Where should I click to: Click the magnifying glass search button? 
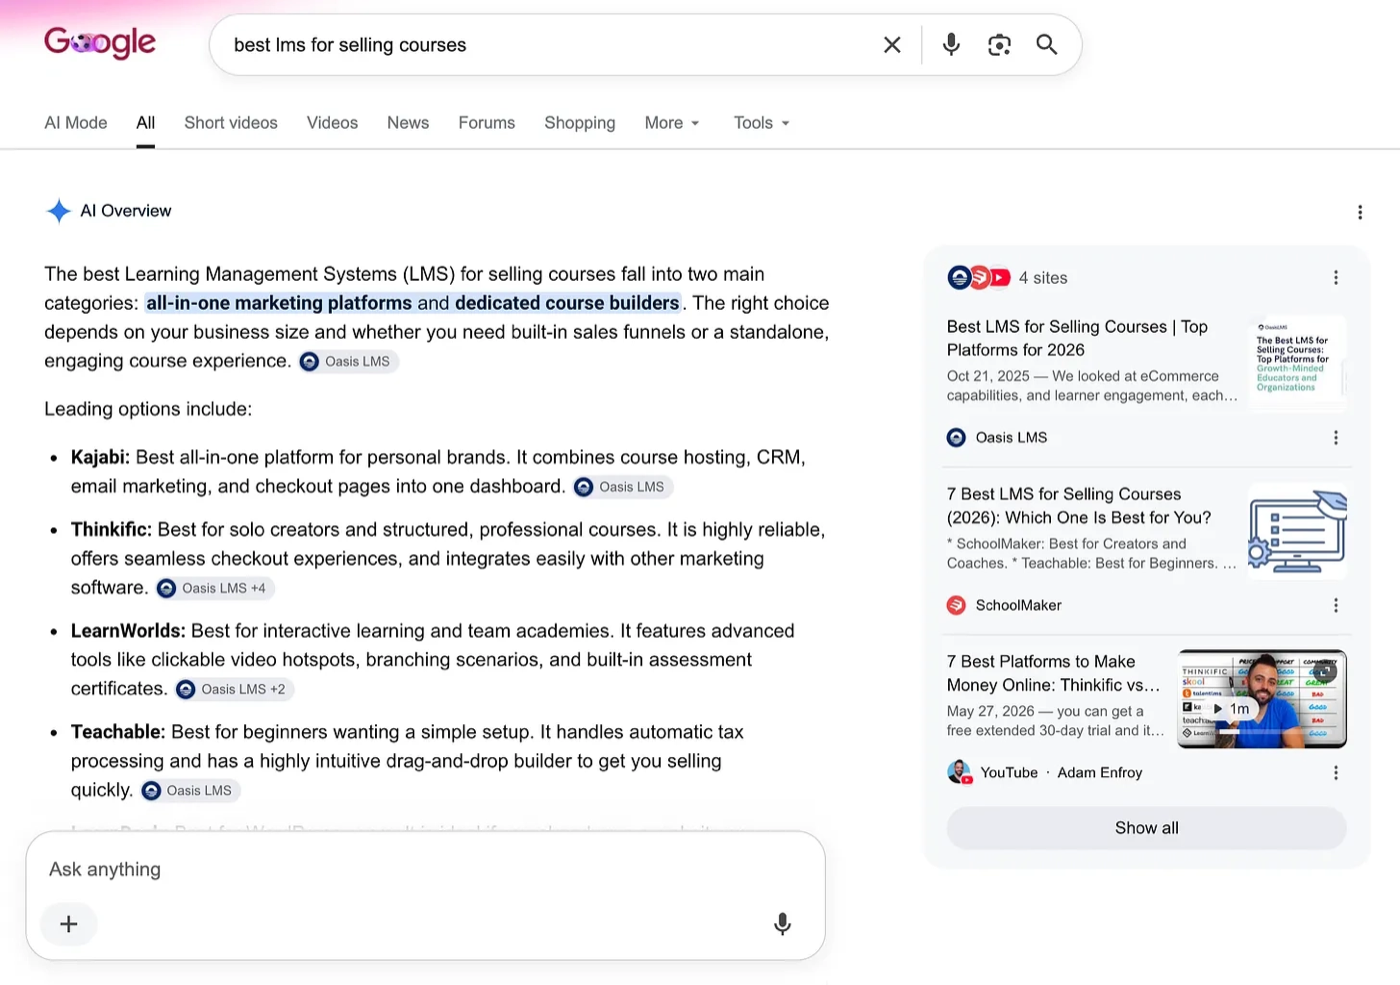[1046, 45]
